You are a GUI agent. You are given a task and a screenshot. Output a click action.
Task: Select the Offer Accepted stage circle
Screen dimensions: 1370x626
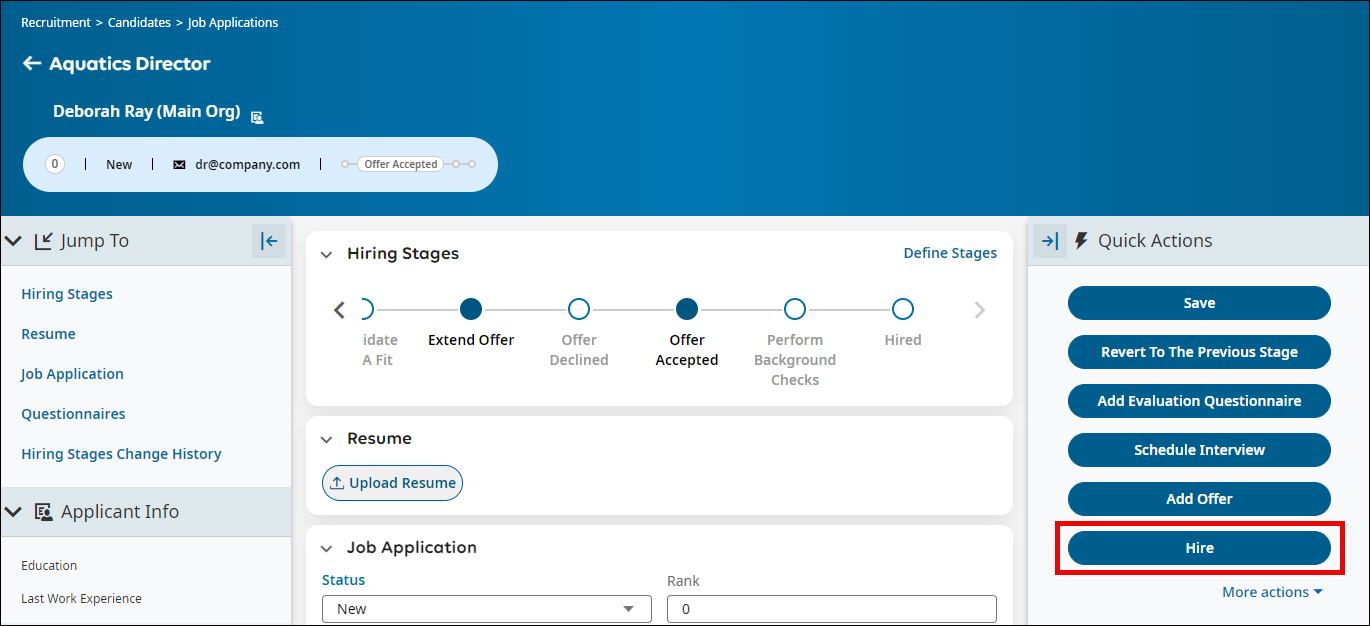tap(687, 309)
